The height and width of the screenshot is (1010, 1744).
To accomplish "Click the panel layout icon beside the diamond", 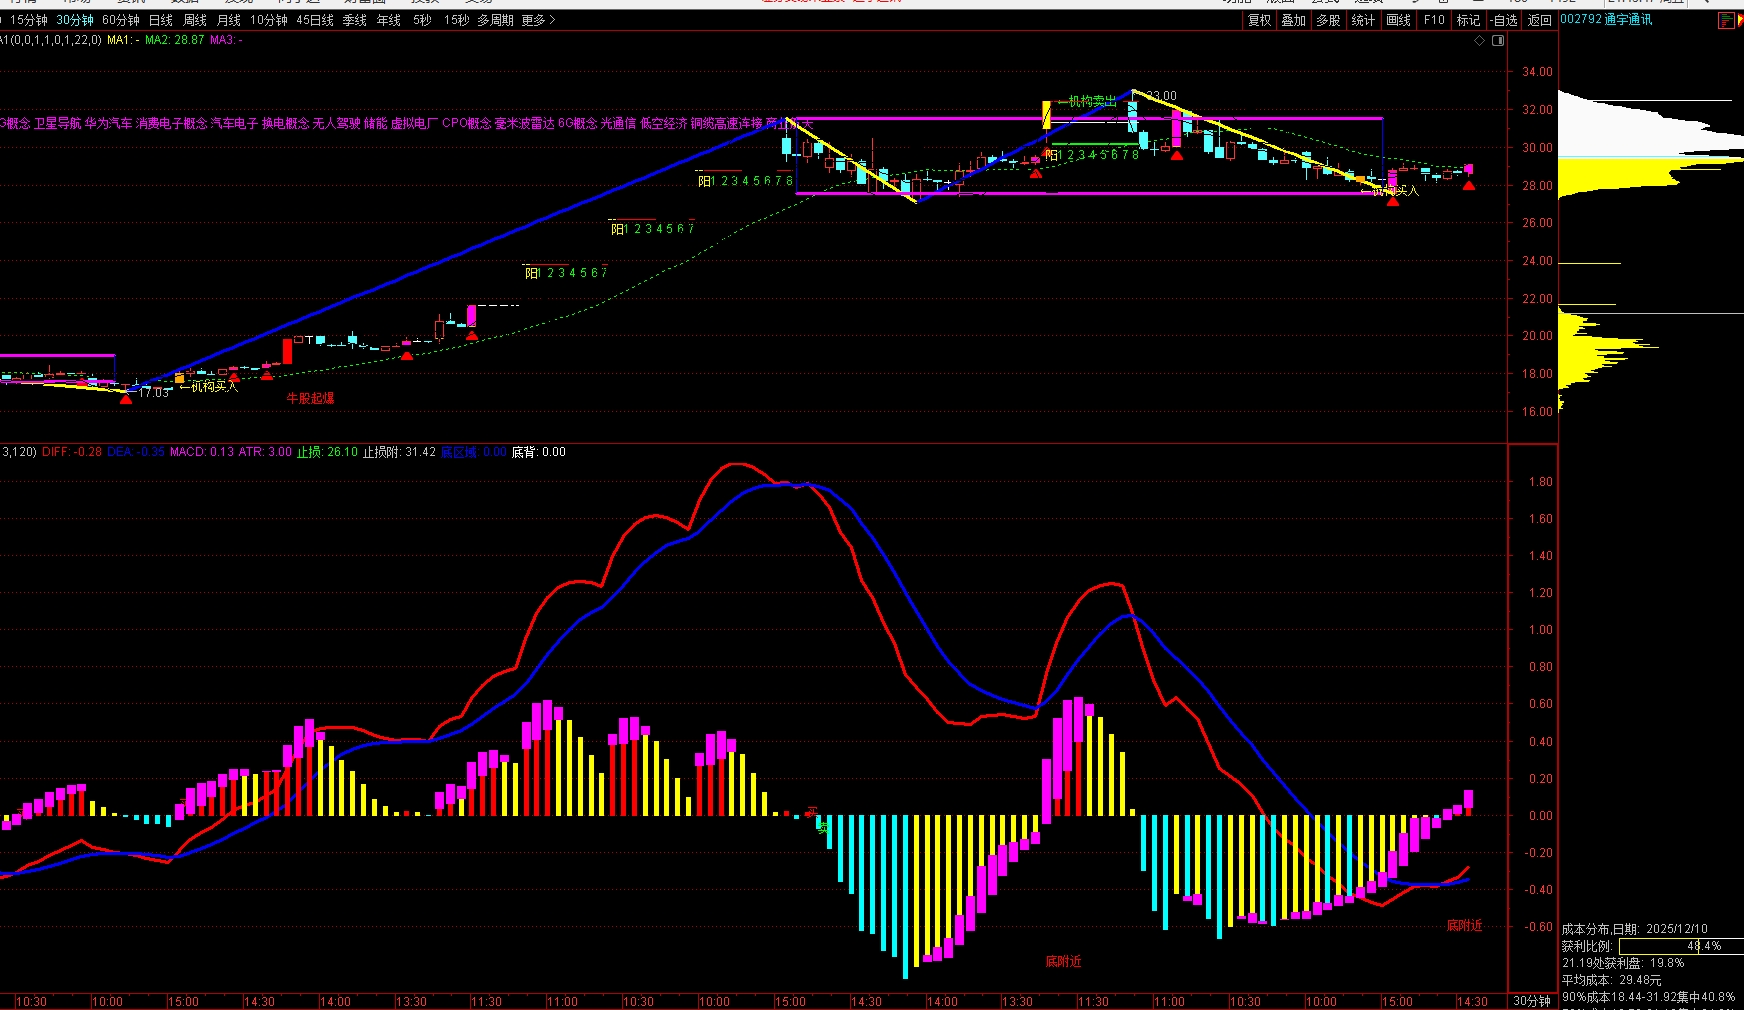I will click(1498, 41).
